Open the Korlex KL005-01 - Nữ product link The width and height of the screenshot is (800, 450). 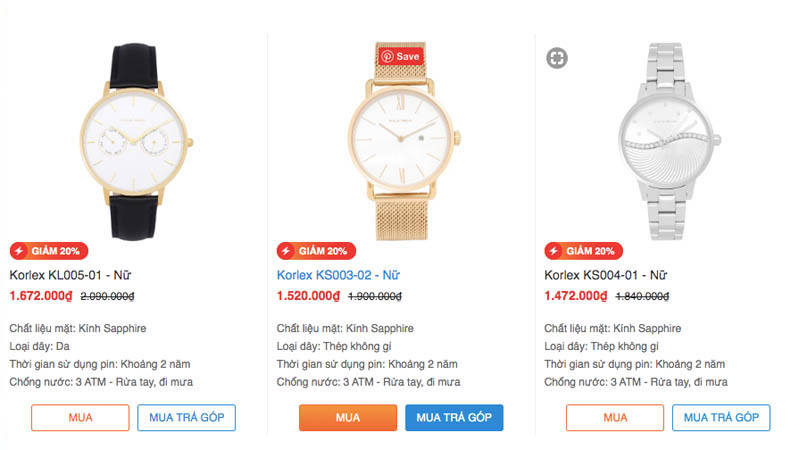(x=70, y=275)
